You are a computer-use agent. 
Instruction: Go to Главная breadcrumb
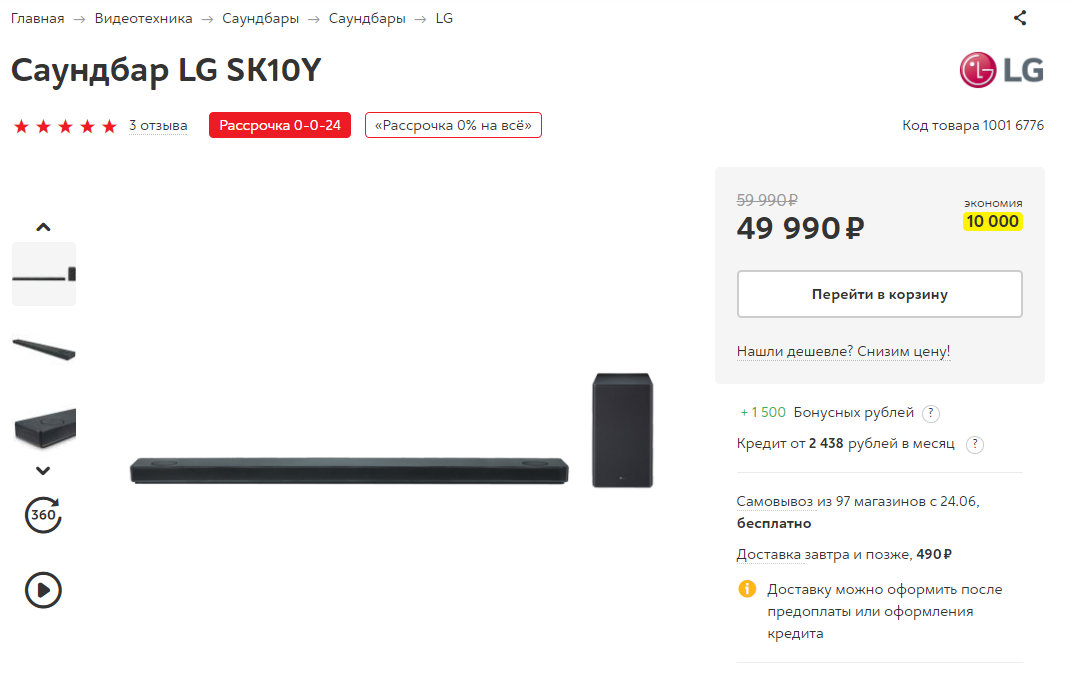tap(38, 19)
